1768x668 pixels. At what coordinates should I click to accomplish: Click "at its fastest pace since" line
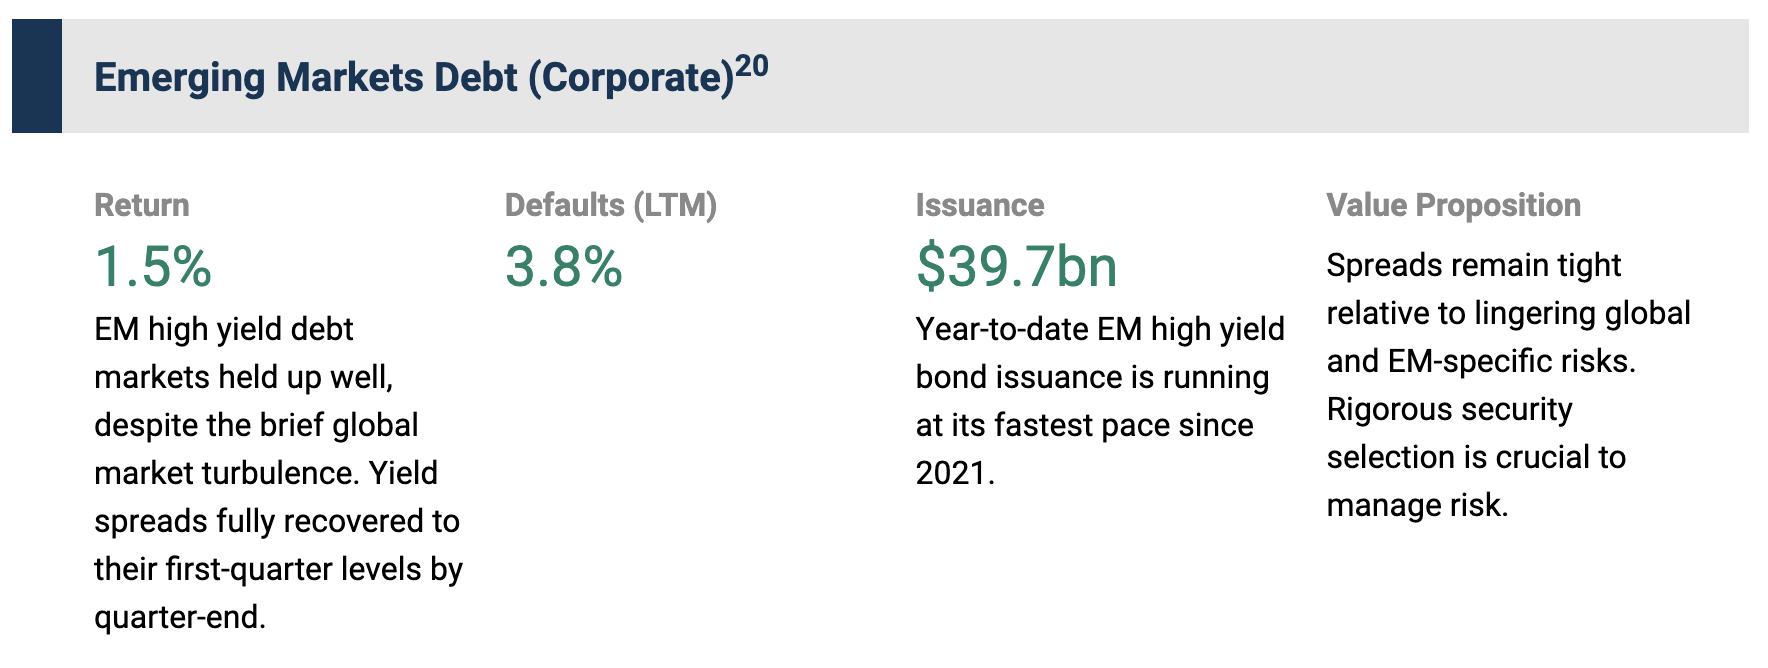pyautogui.click(x=1084, y=425)
